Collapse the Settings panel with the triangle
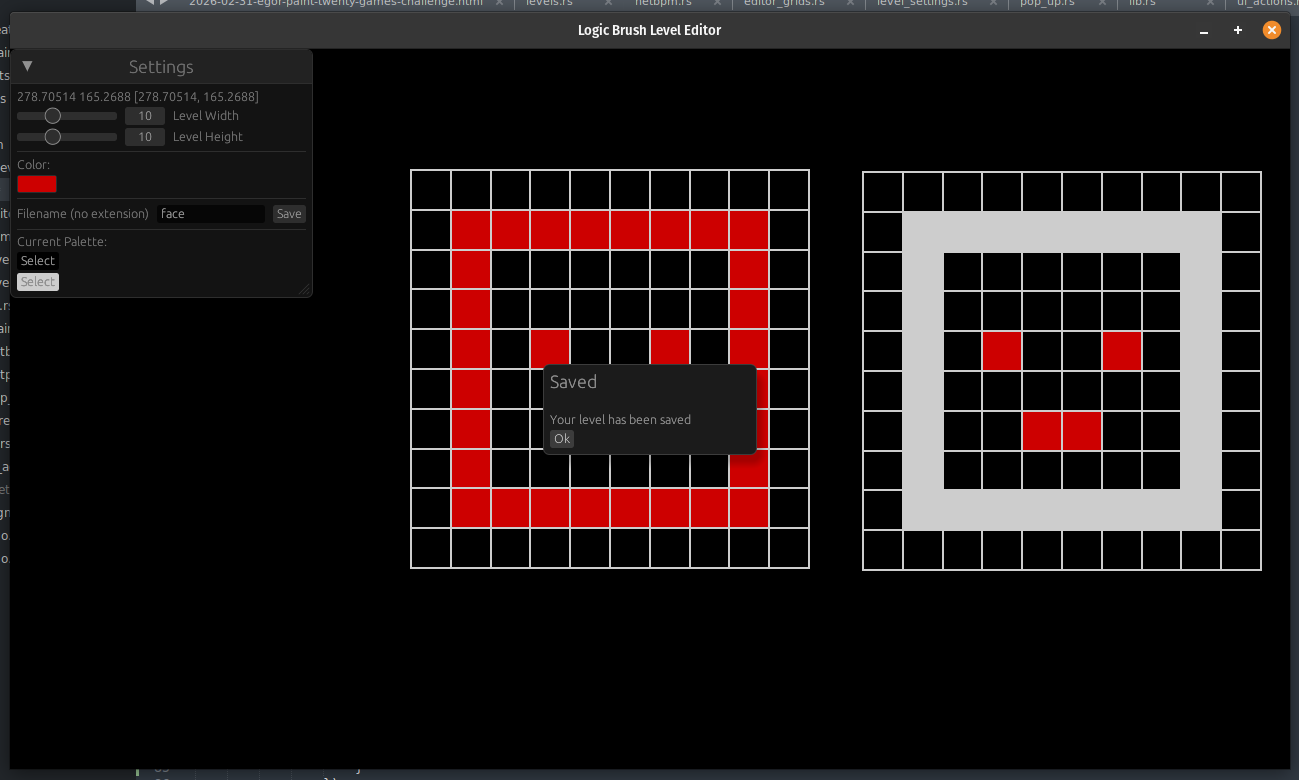1299x780 pixels. click(28, 66)
